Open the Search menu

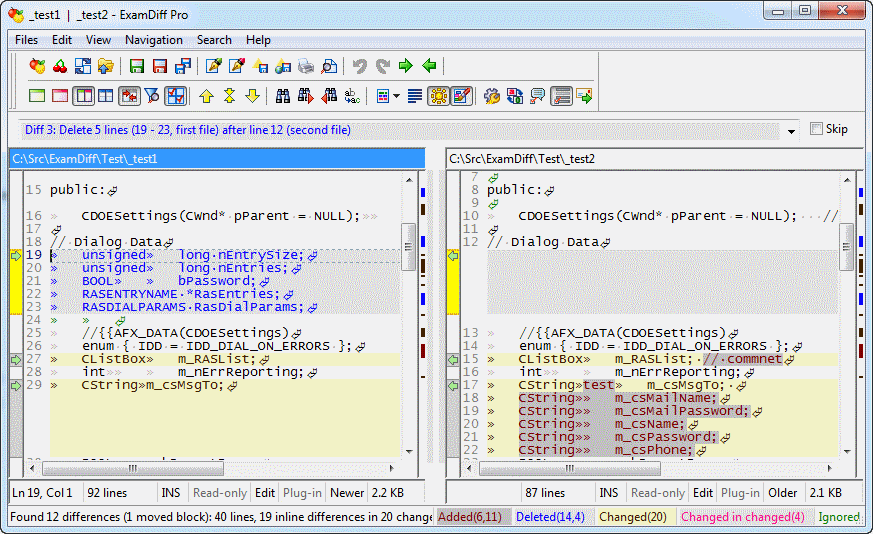point(214,40)
